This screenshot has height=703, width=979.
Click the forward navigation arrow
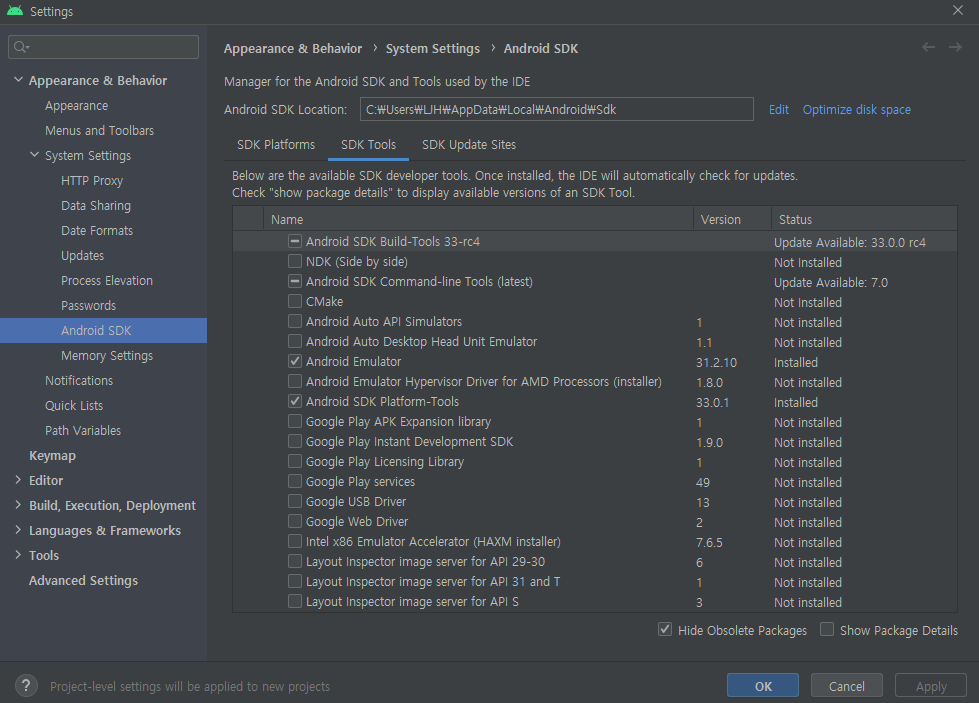955,47
